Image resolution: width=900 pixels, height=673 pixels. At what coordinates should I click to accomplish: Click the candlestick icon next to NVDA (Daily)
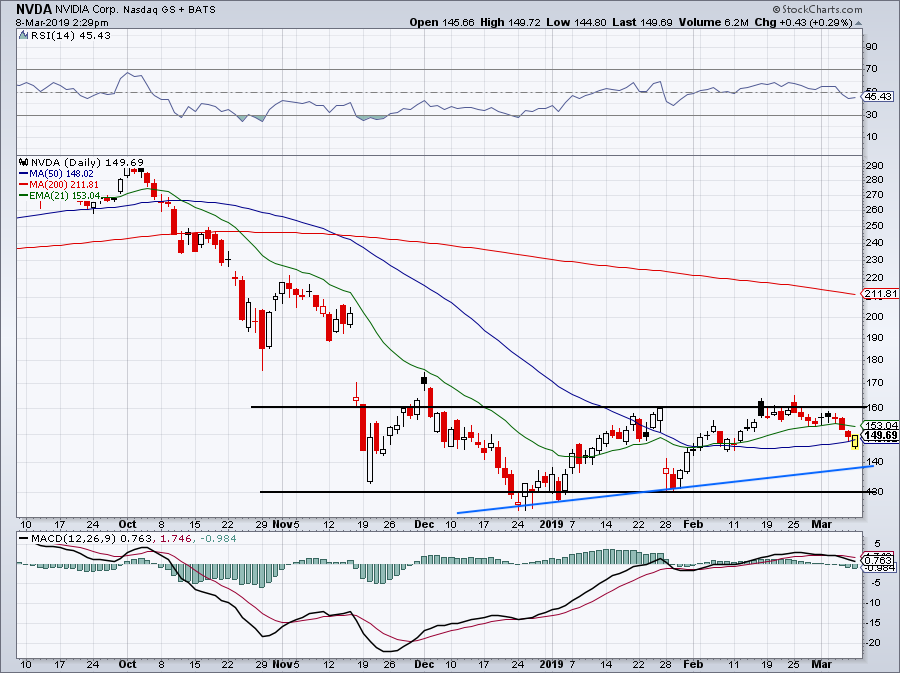pos(24,162)
